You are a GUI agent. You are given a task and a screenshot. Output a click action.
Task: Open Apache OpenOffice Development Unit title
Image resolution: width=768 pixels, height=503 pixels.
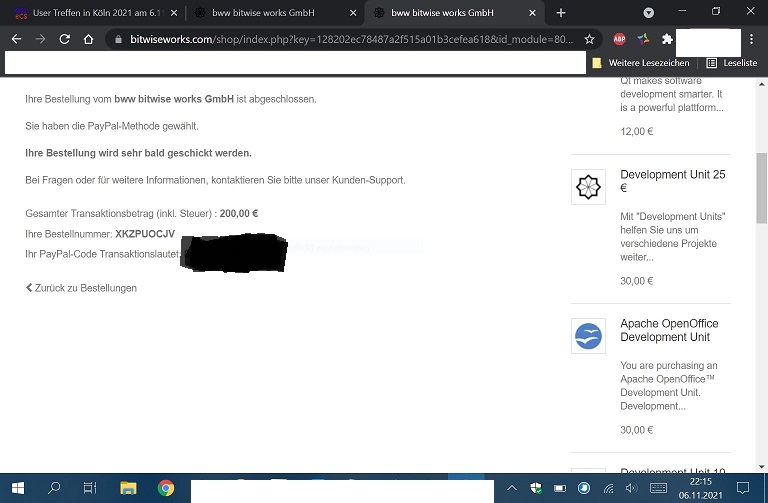[x=669, y=330]
